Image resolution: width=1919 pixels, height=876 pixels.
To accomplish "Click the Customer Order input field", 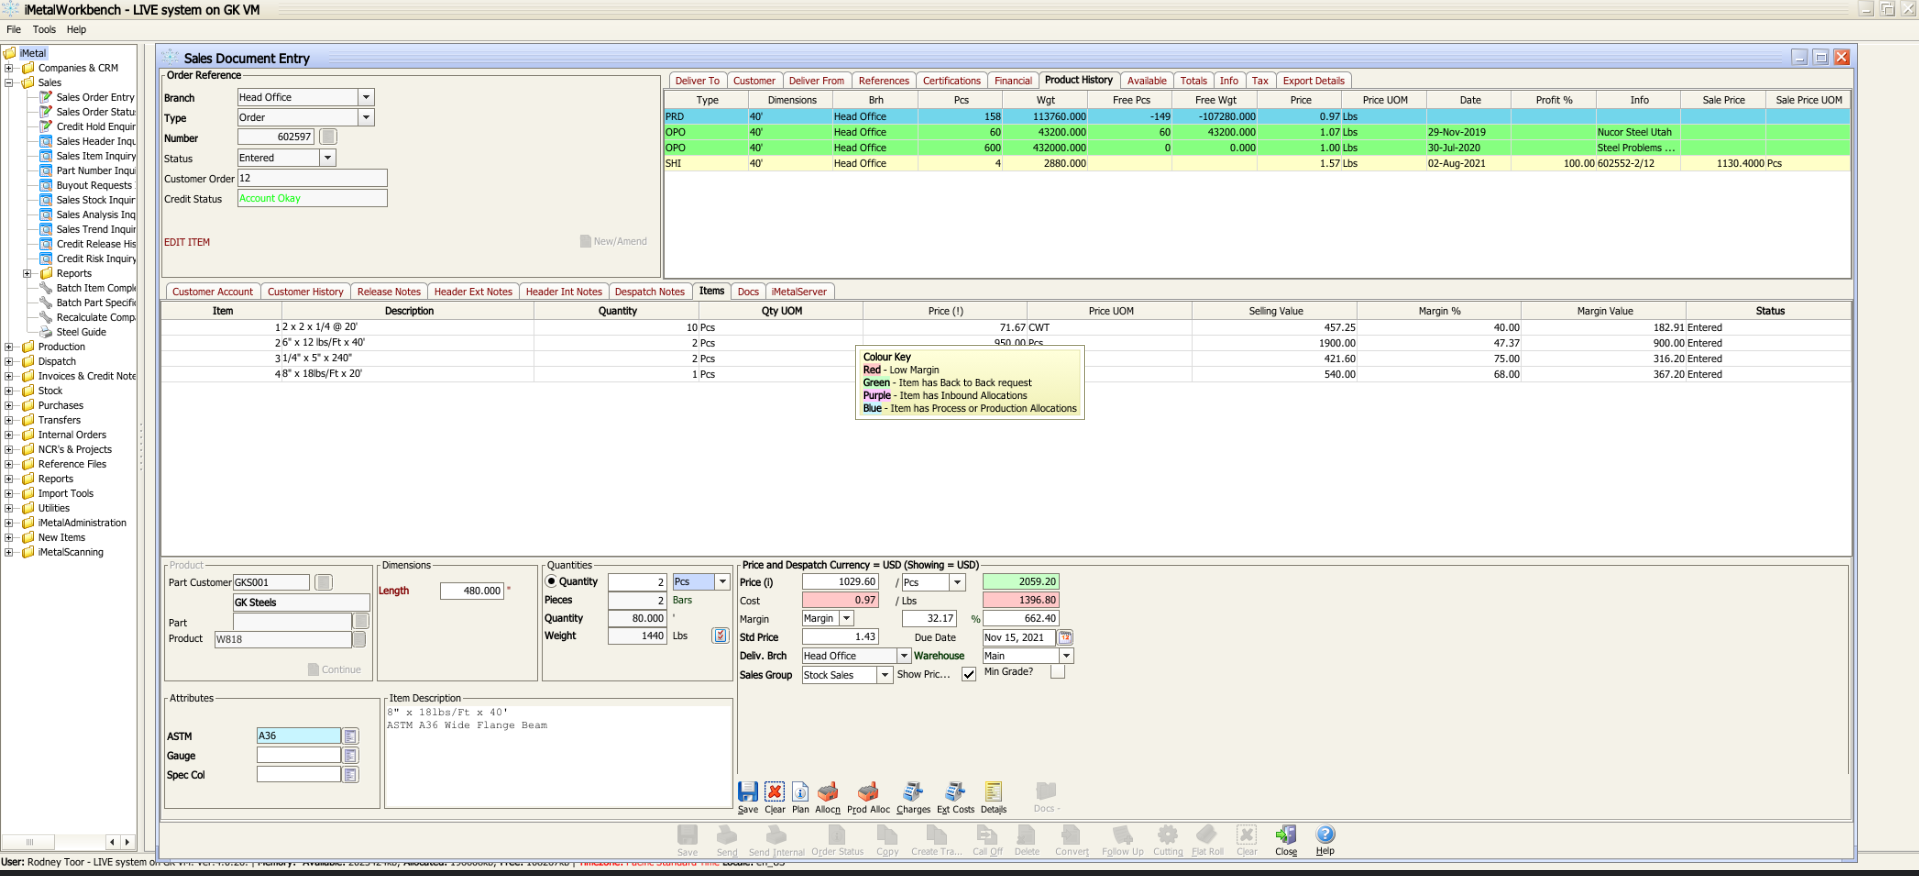I will pos(312,178).
